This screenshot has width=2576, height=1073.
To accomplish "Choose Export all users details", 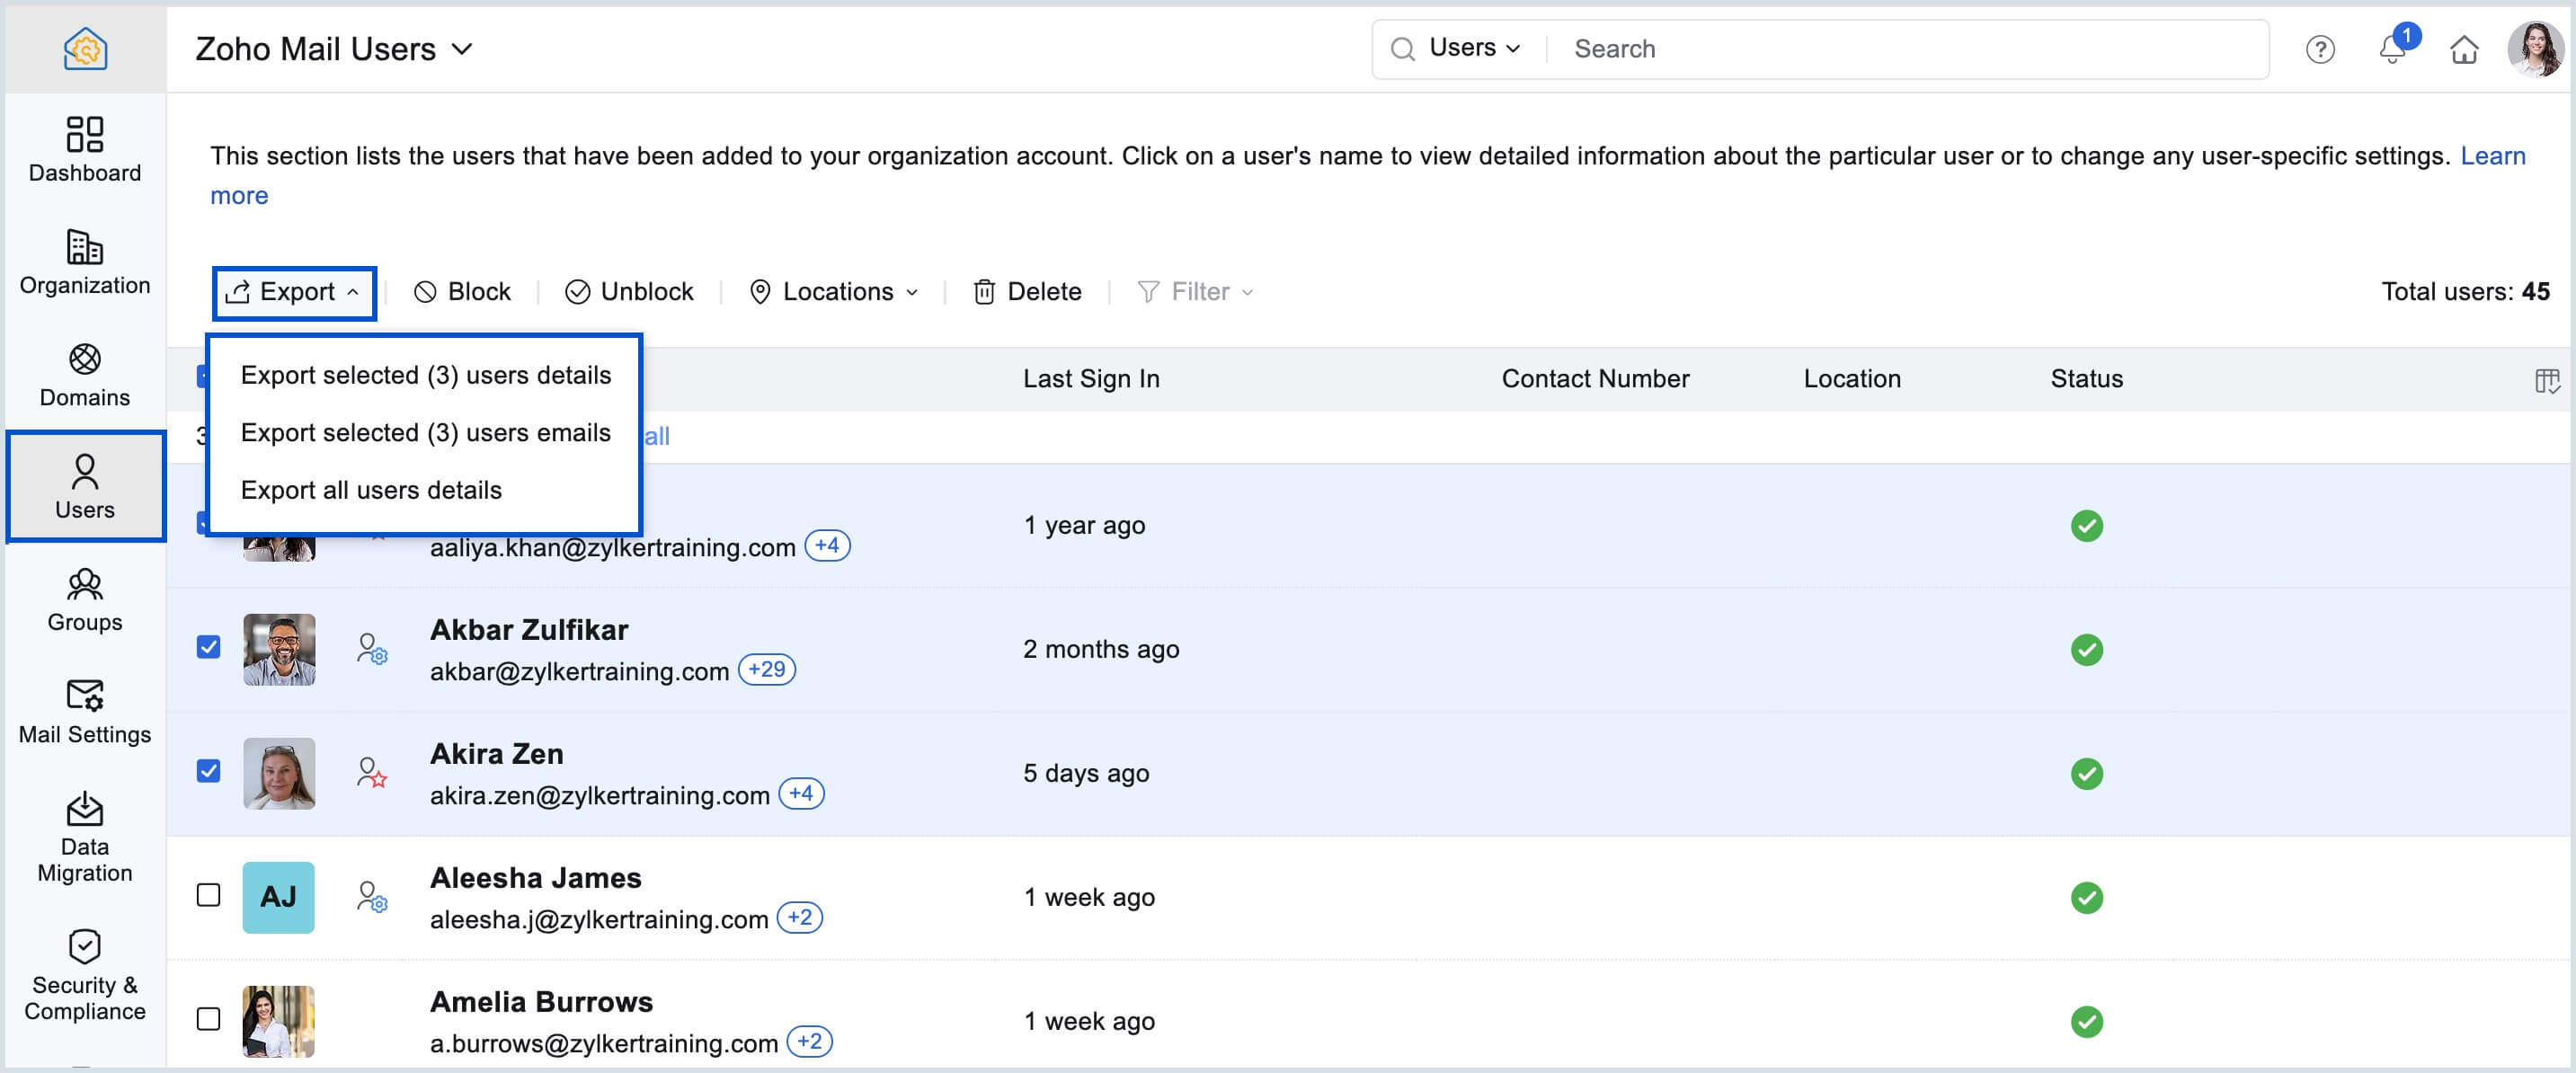I will 371,490.
